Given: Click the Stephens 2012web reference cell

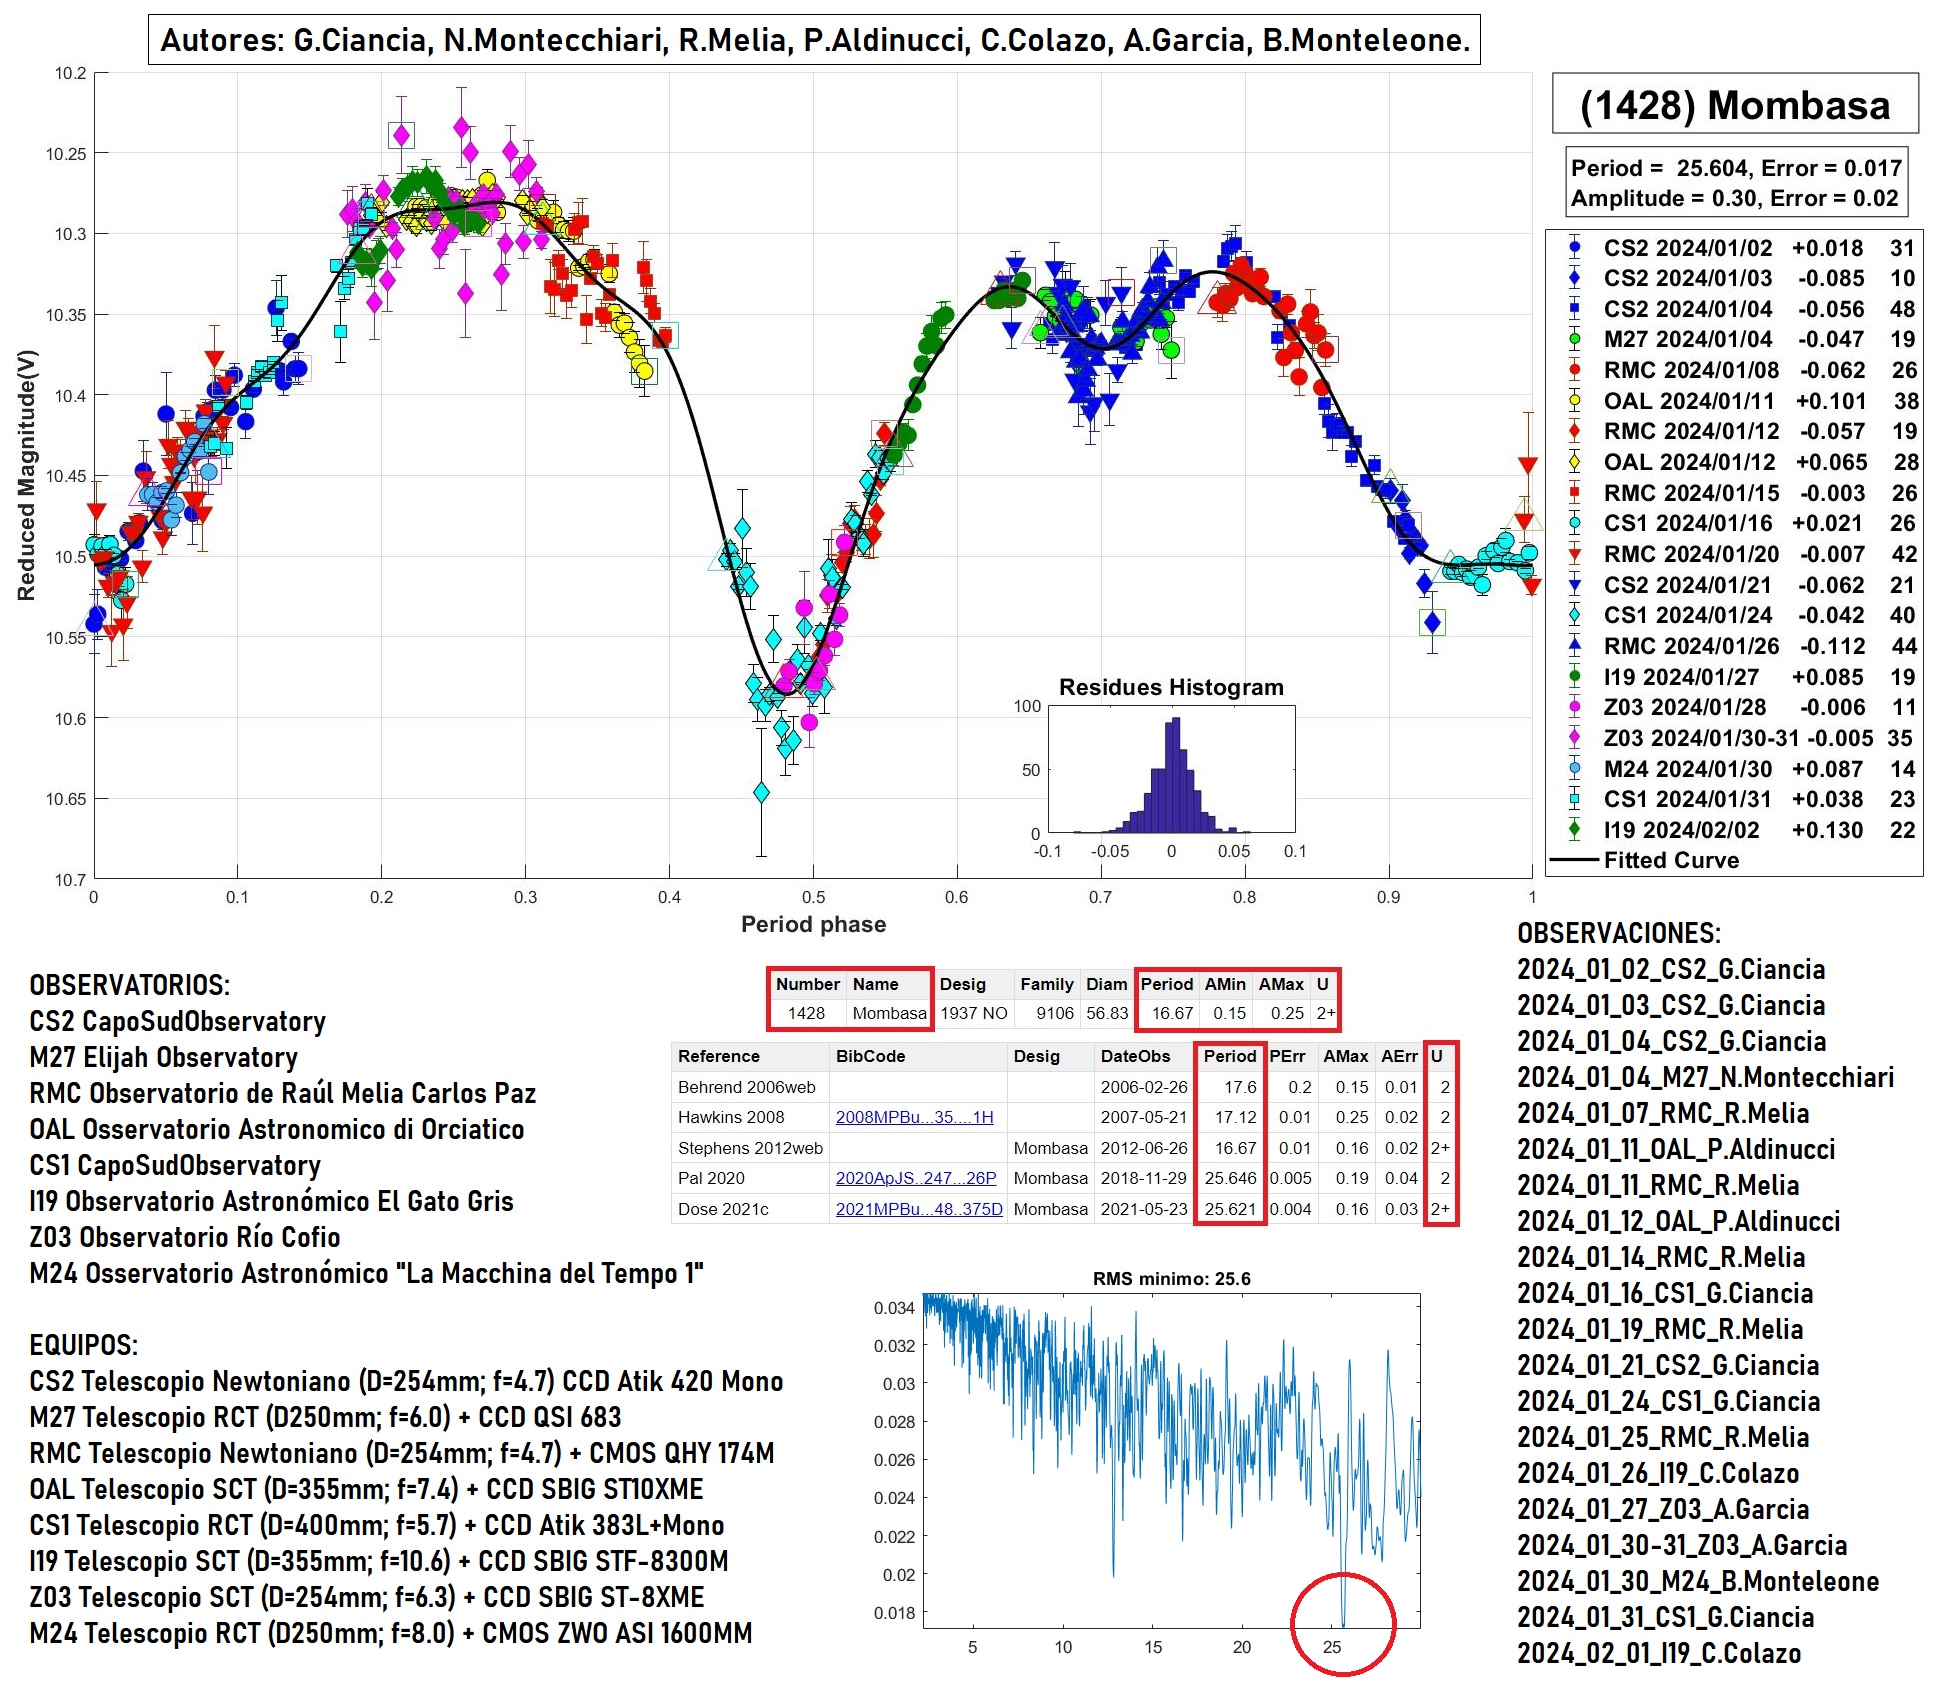Looking at the screenshot, I should click(x=751, y=1148).
